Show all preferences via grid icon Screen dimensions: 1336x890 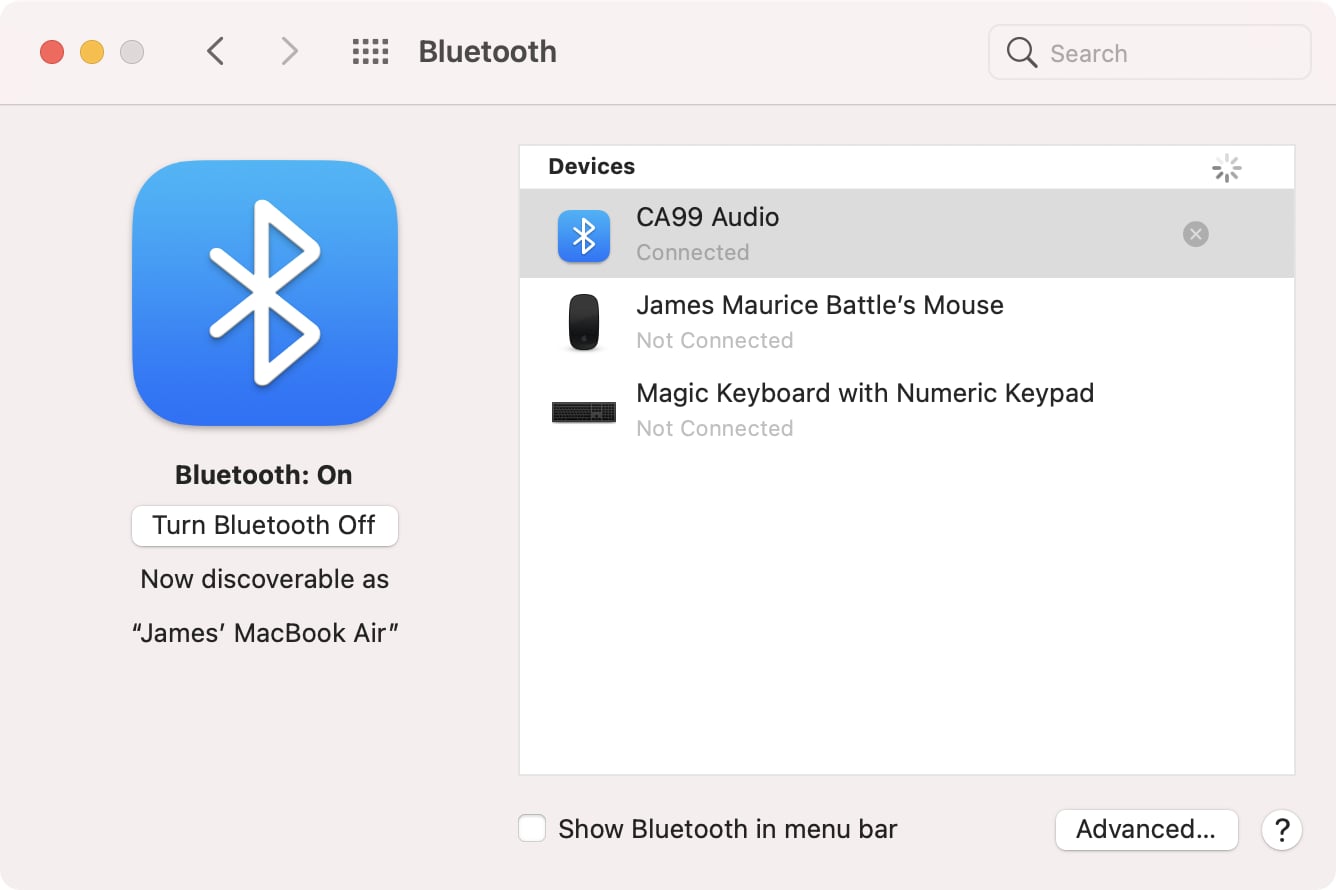pyautogui.click(x=370, y=52)
